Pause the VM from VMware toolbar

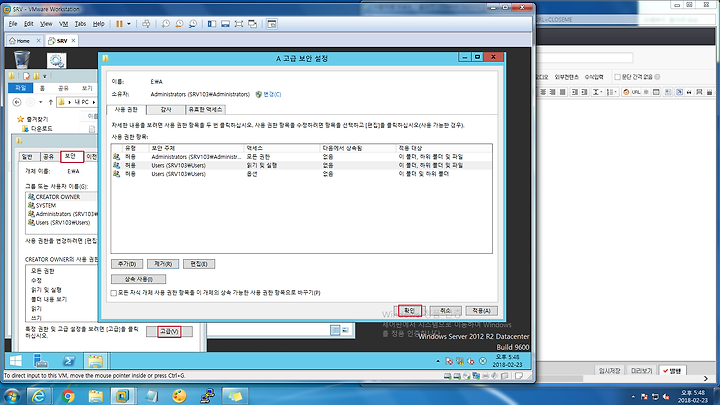point(119,24)
